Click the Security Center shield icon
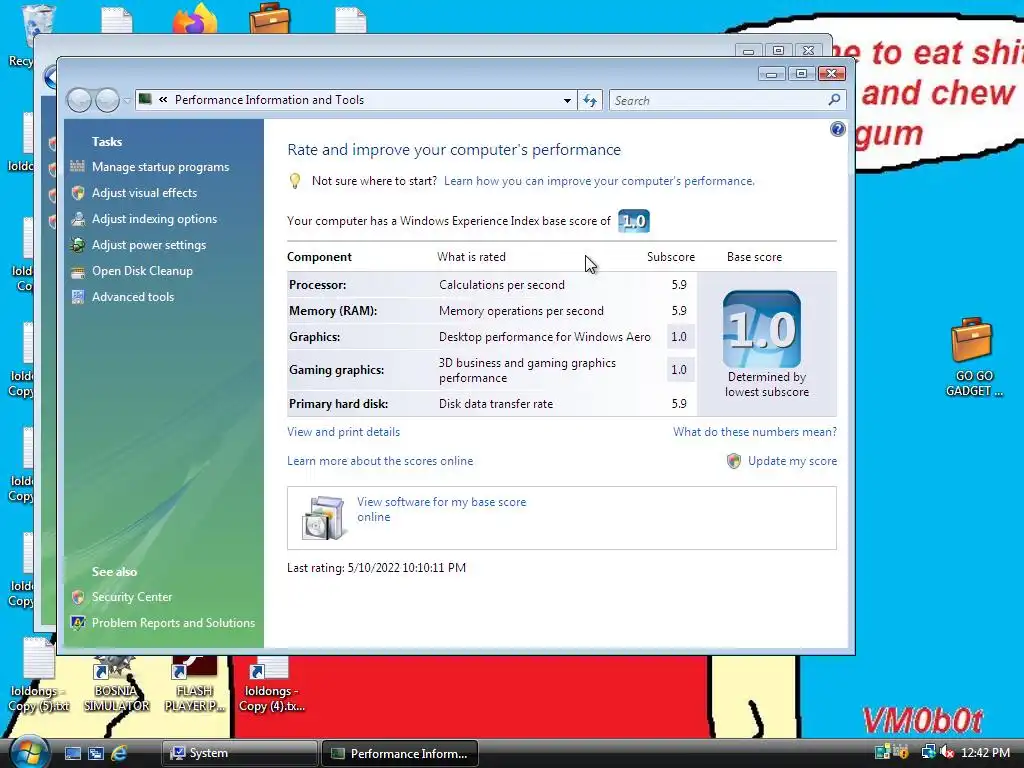Image resolution: width=1024 pixels, height=768 pixels. (78, 597)
